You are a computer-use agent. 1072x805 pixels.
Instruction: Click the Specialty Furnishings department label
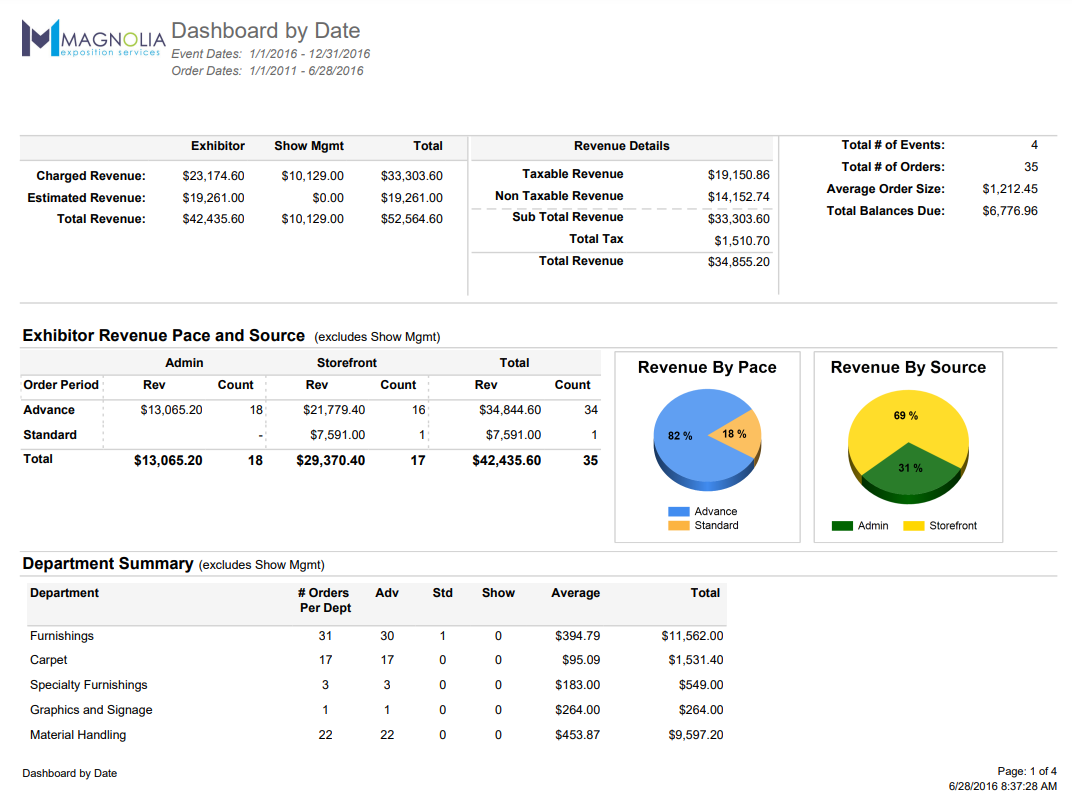(88, 685)
